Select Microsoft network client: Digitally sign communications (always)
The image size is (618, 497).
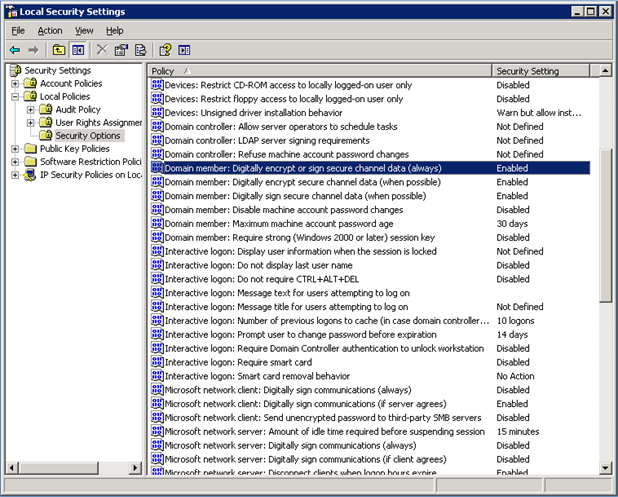coord(288,390)
